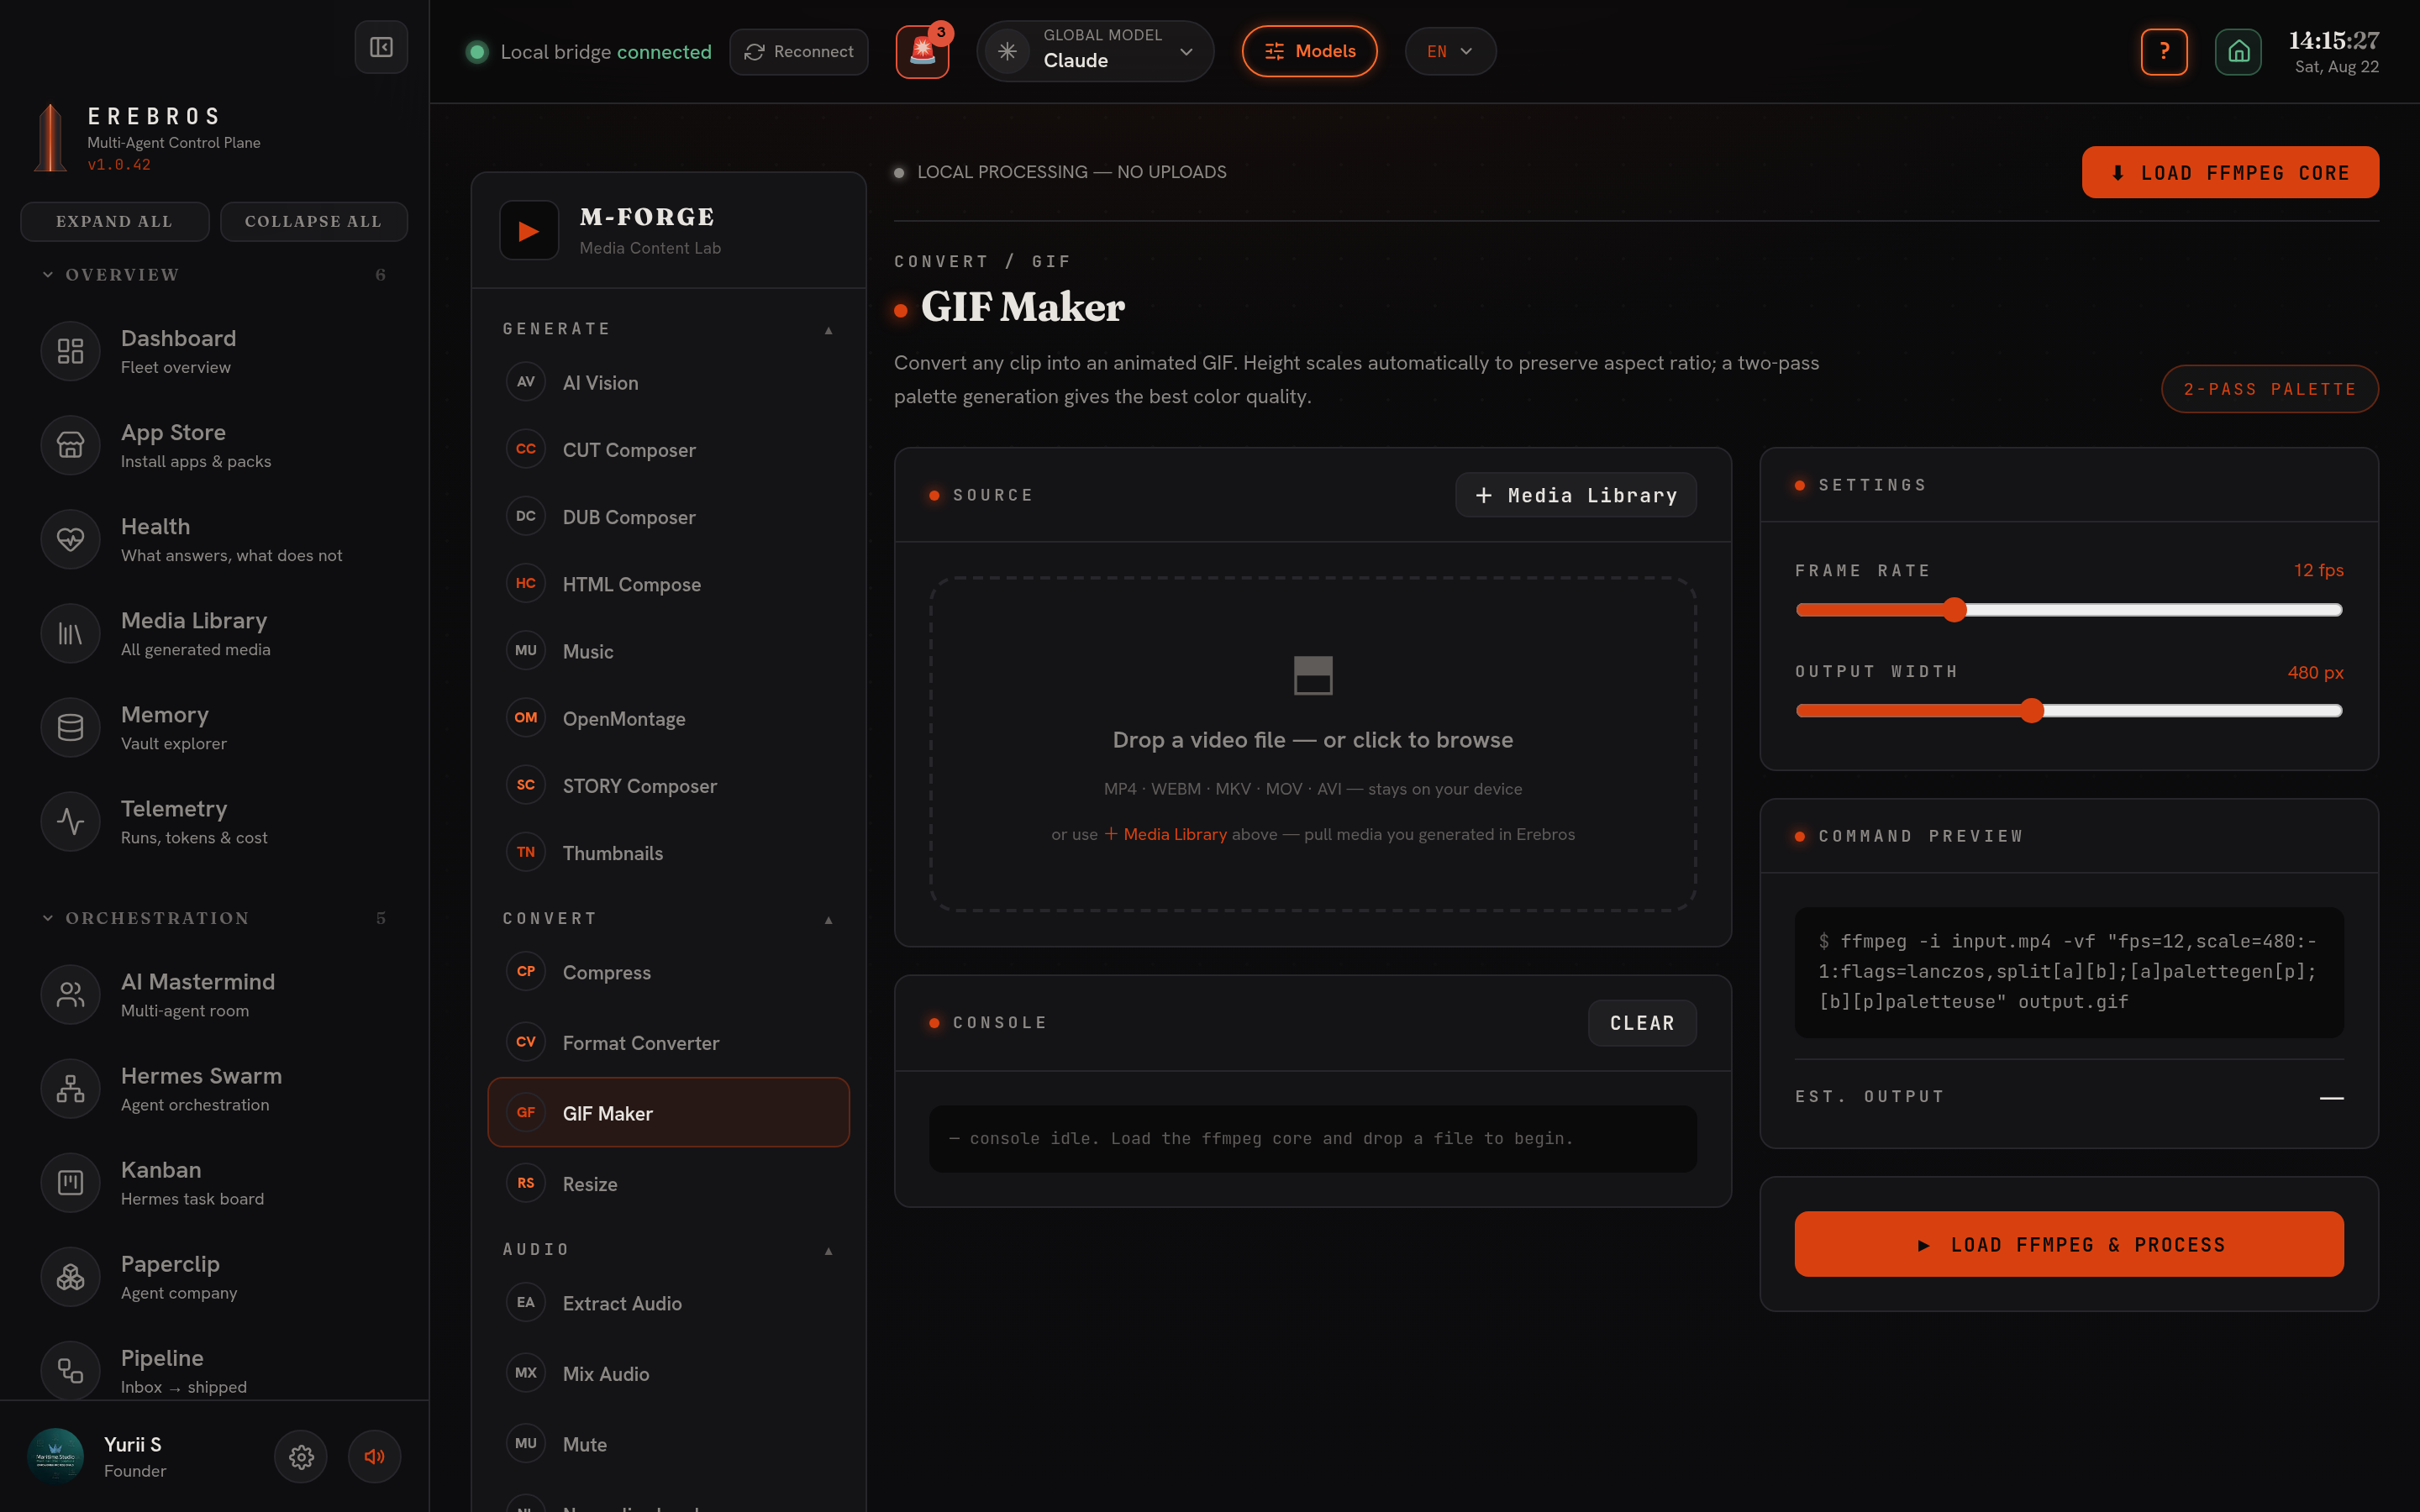This screenshot has height=1512, width=2420.
Task: Select the CC badge for CUT Composer
Action: tap(526, 449)
